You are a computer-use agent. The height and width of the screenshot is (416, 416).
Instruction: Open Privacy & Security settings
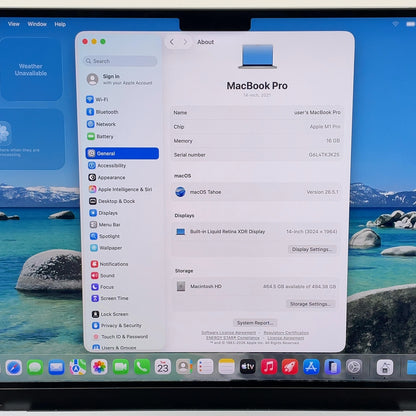click(117, 325)
